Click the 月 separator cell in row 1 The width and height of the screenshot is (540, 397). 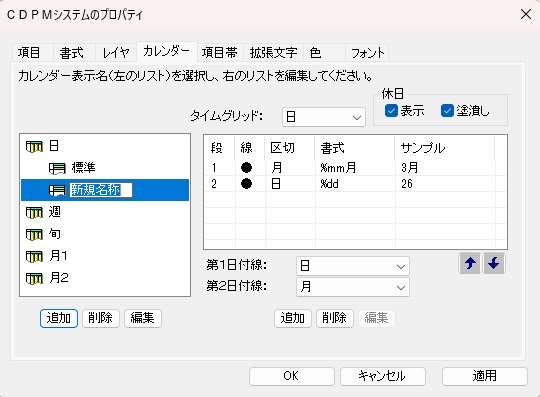[x=277, y=168]
